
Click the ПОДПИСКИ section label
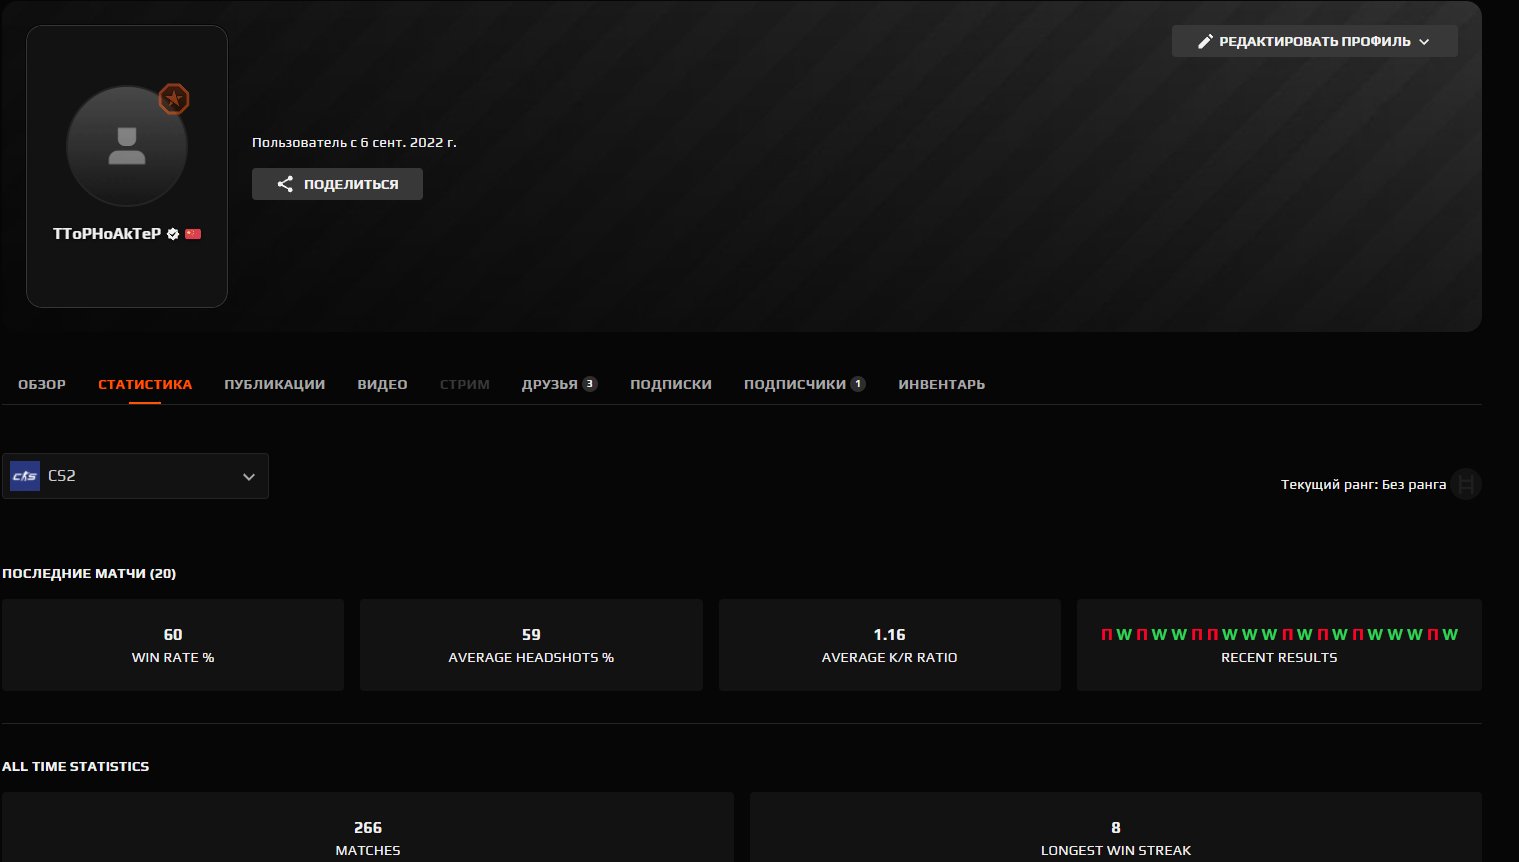[x=671, y=384]
